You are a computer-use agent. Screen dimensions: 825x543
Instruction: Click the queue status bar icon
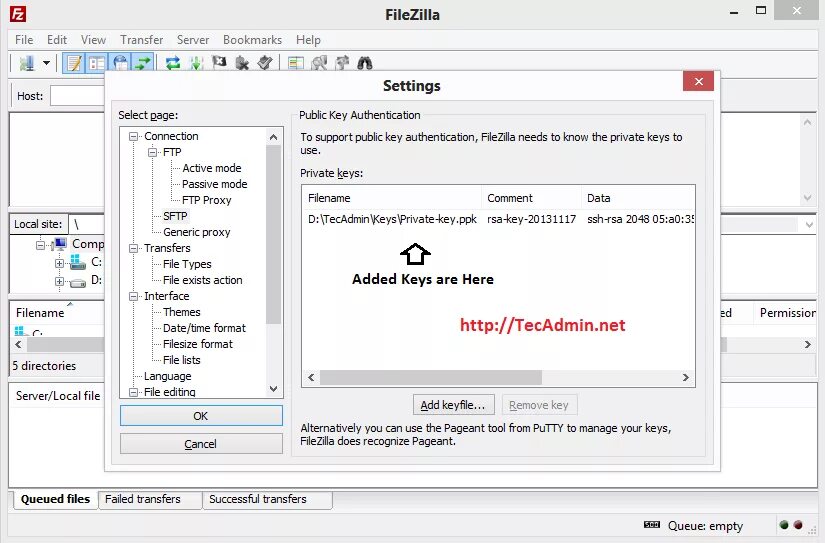651,525
